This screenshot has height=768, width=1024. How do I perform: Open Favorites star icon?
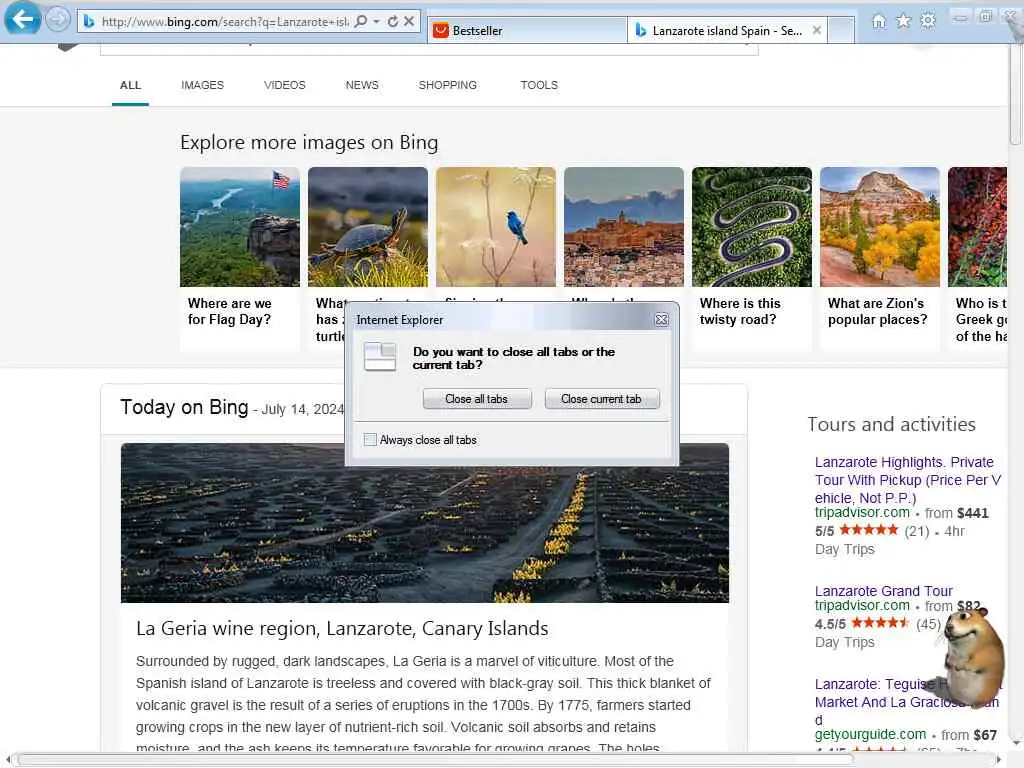pos(903,21)
